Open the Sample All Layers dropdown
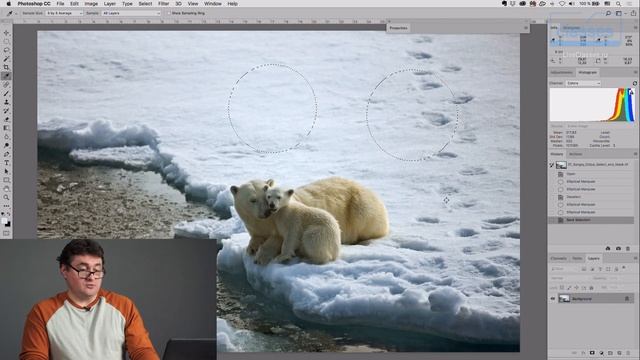 131,13
